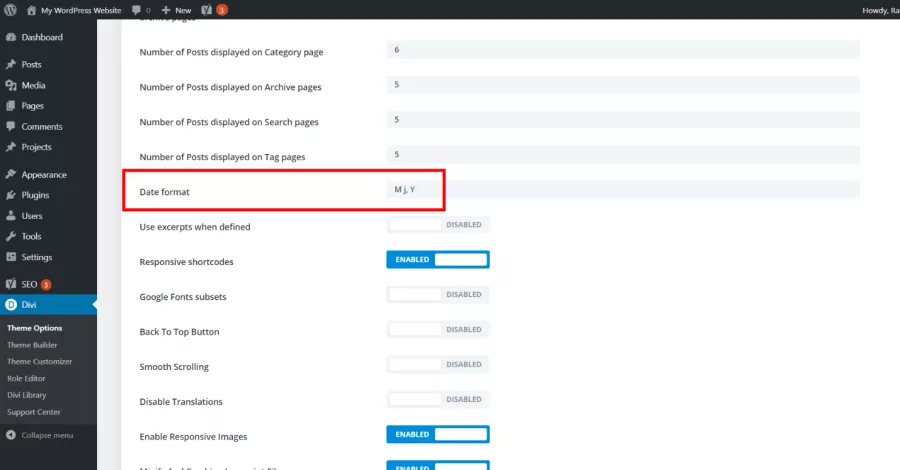The height and width of the screenshot is (470, 900).
Task: Click the Tag pages posts number field
Action: tap(623, 154)
